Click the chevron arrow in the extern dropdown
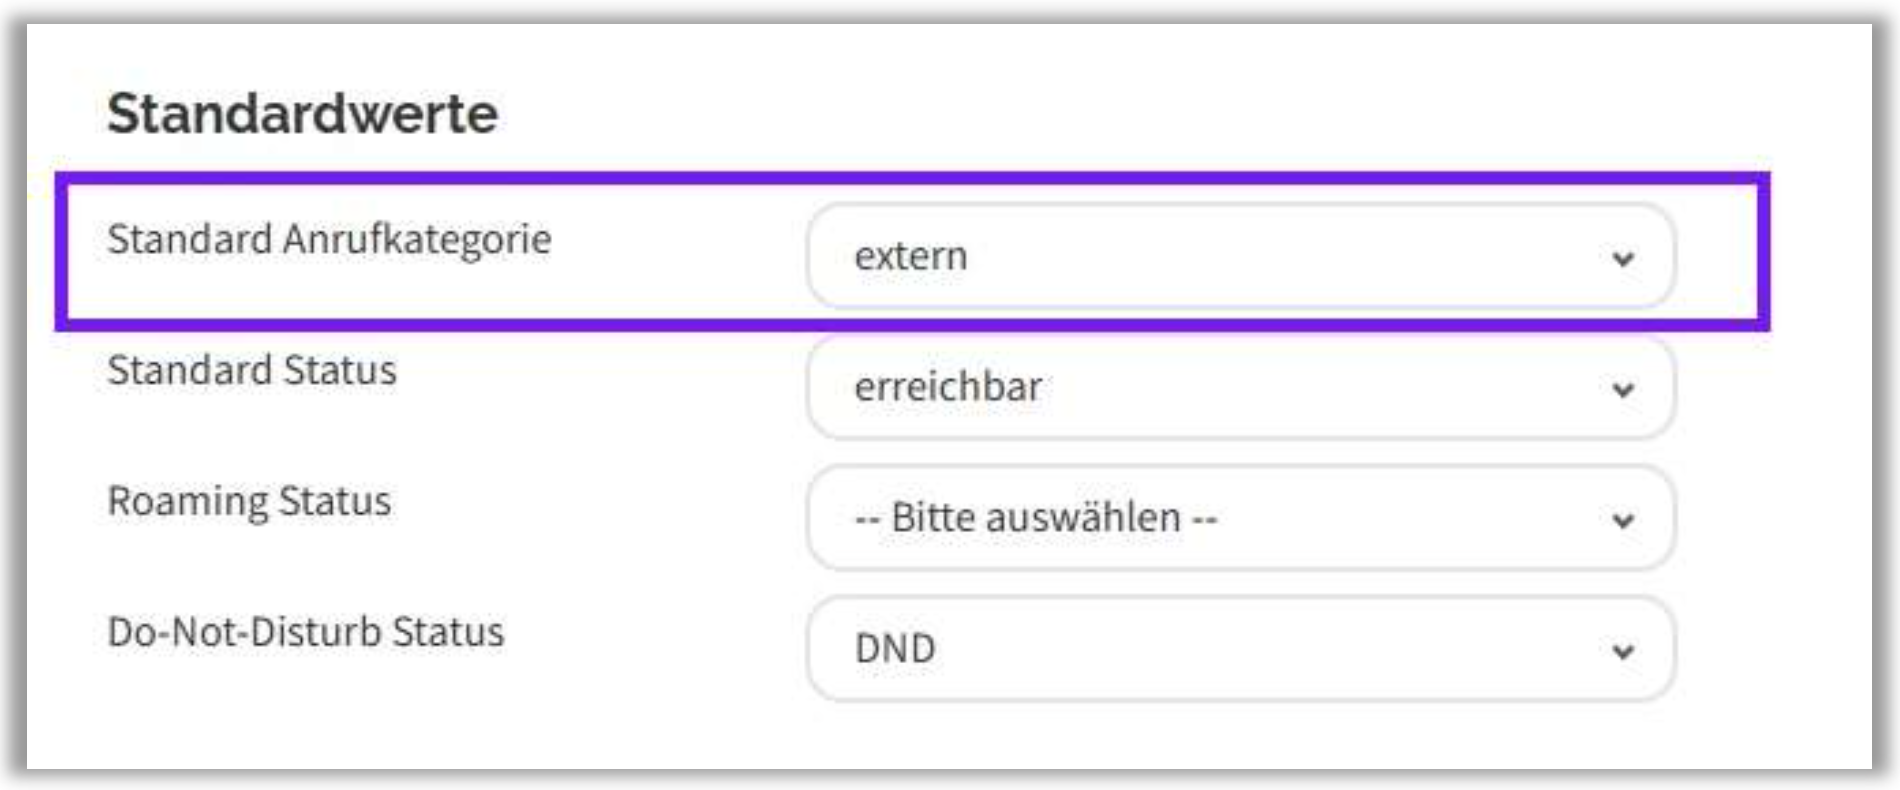 pos(1622,259)
